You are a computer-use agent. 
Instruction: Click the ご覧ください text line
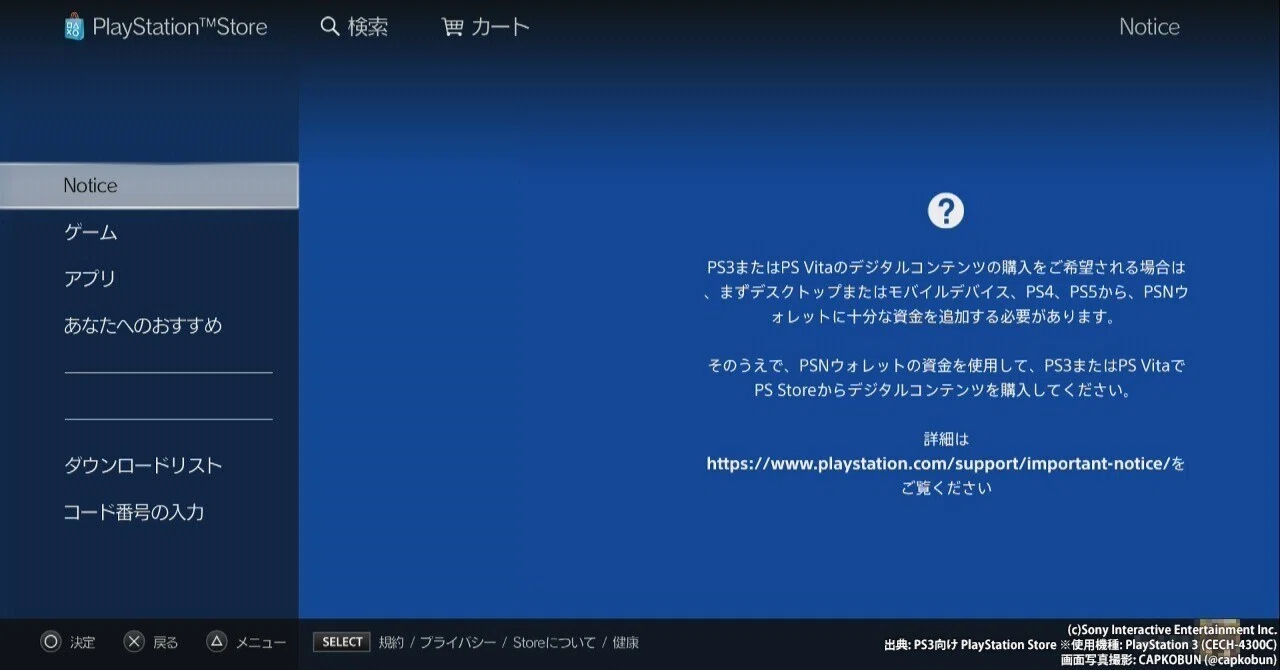coord(946,488)
